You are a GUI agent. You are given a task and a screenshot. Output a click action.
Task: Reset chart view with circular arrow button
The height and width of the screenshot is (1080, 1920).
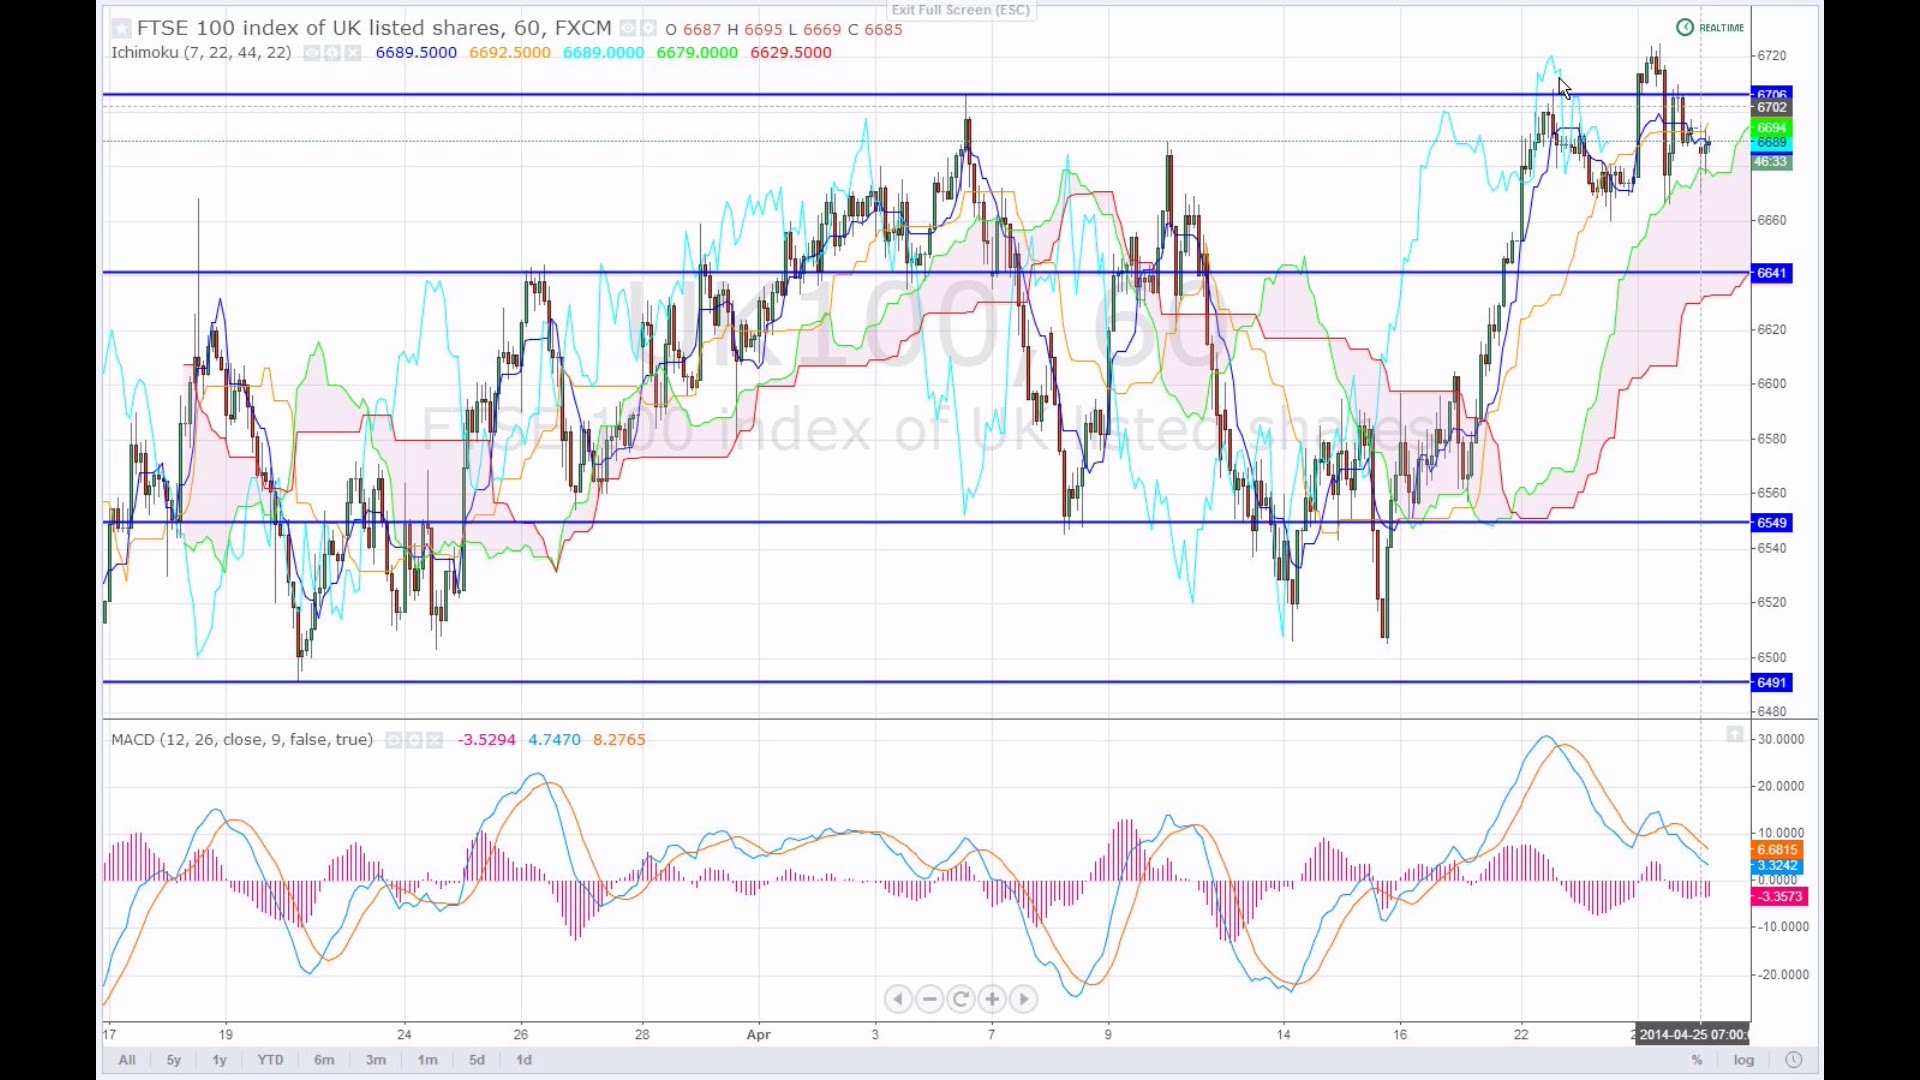(x=961, y=999)
